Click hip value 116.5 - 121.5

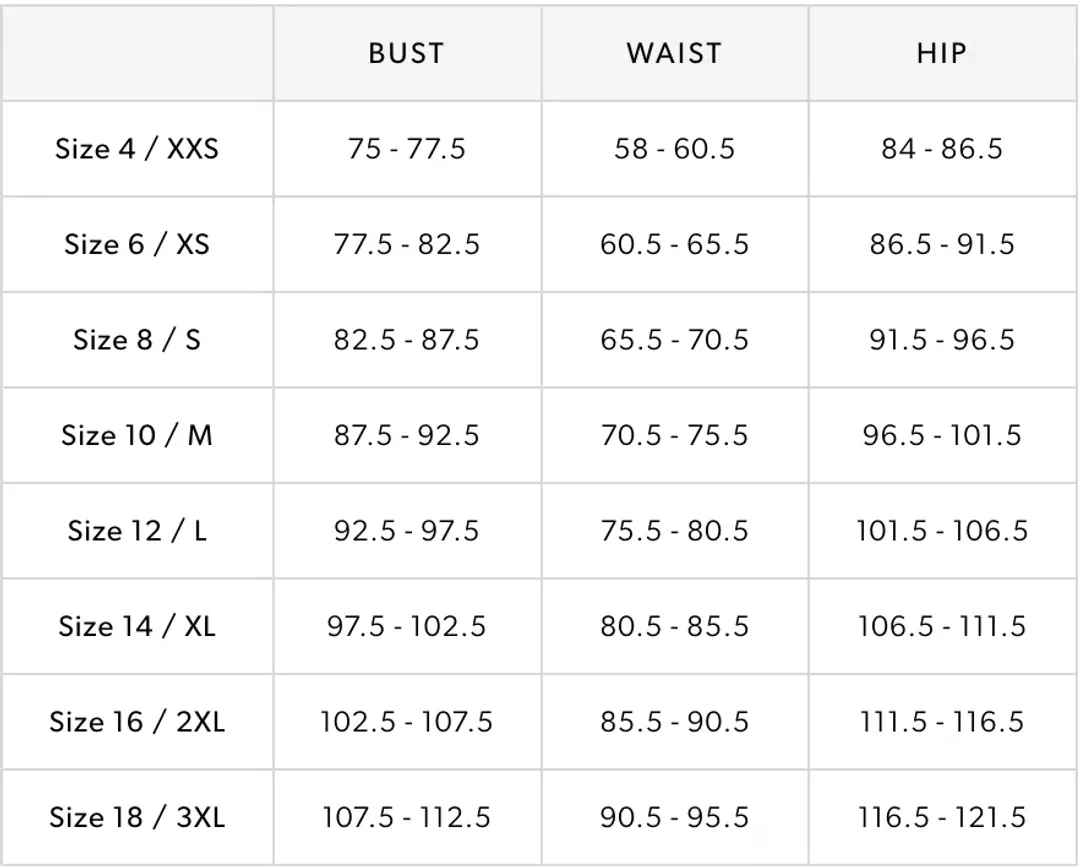(x=941, y=817)
